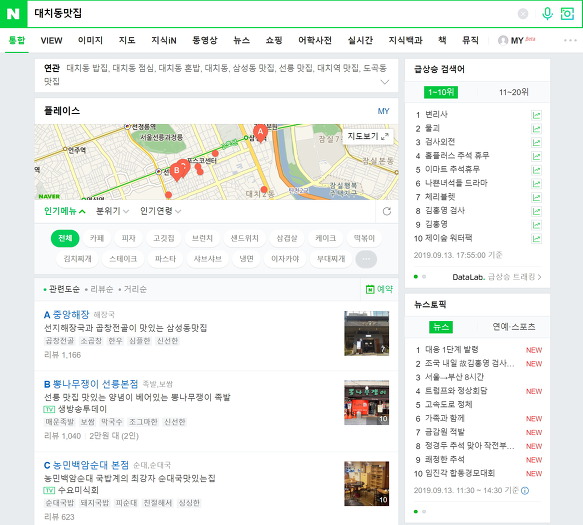This screenshot has height=525, width=583.
Task: Click map marker A
Action: coord(260,133)
